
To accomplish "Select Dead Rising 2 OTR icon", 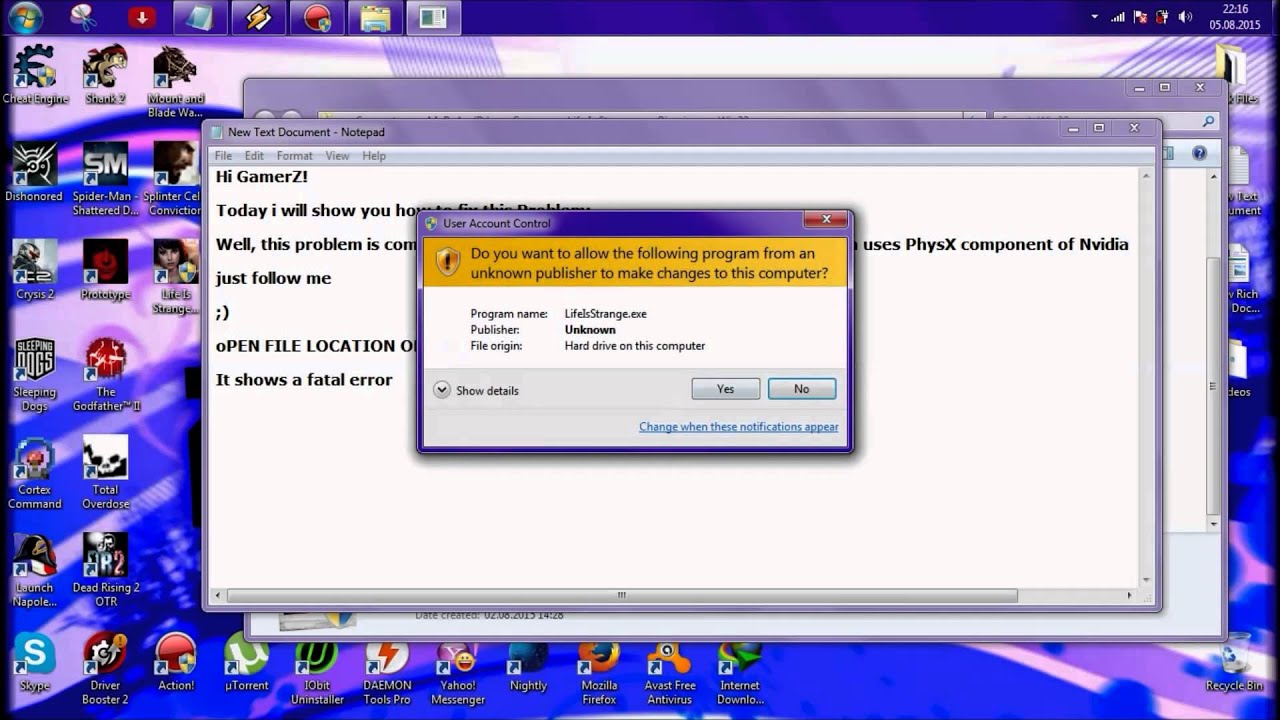I will pyautogui.click(x=105, y=570).
